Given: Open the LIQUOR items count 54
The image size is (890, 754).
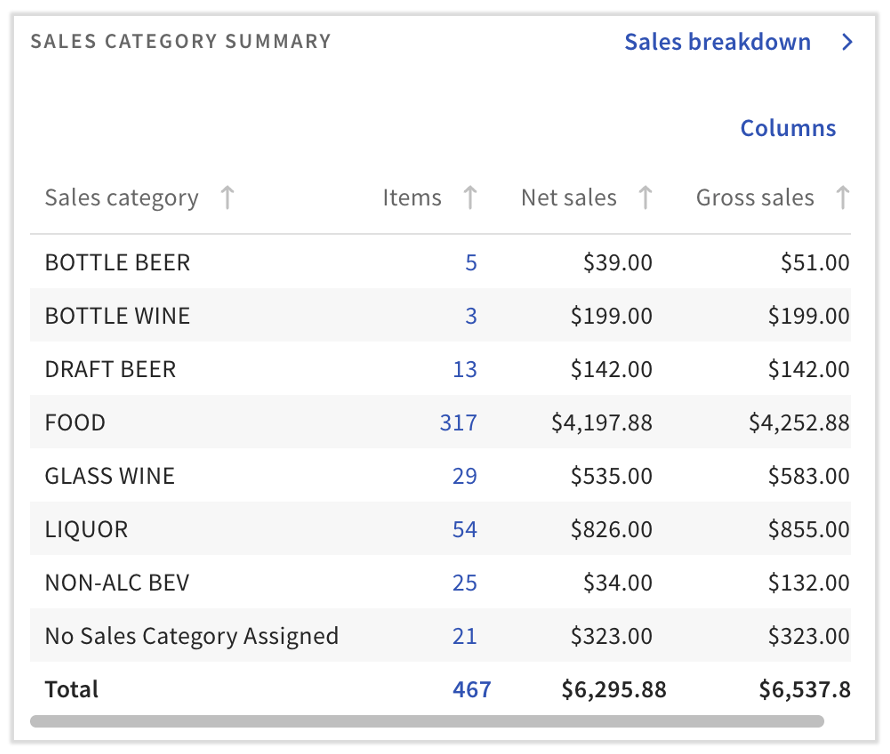Looking at the screenshot, I should pos(464,530).
